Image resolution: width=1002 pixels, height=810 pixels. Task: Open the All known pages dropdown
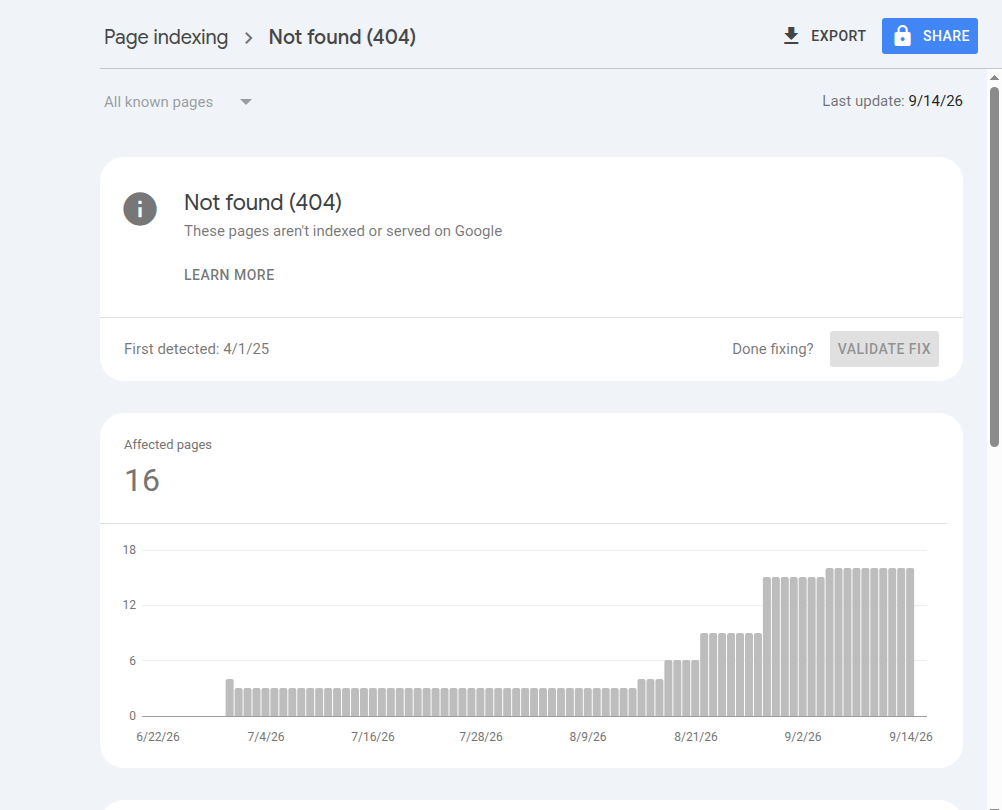(178, 102)
